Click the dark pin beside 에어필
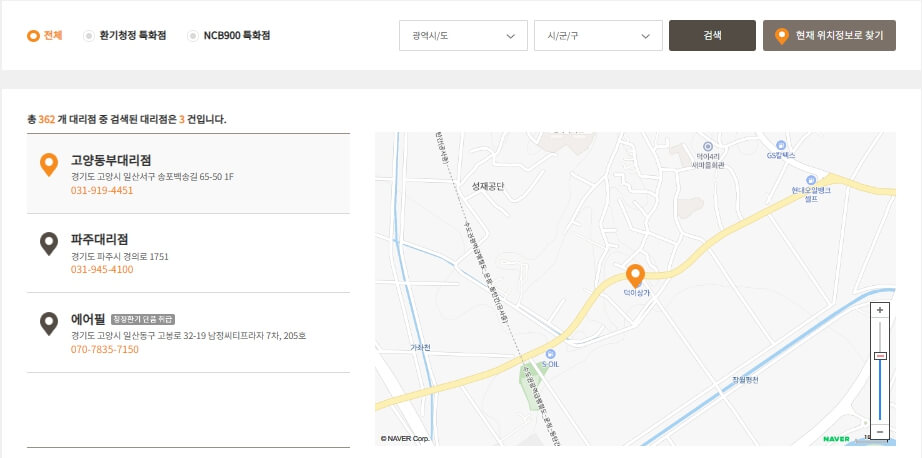 (49, 324)
